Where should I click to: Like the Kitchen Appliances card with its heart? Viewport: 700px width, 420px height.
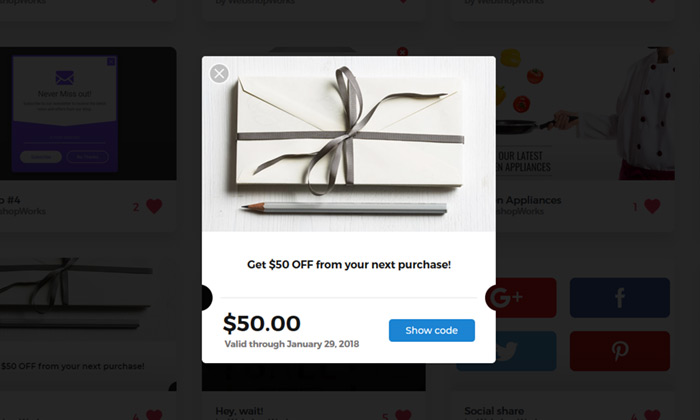click(x=653, y=206)
